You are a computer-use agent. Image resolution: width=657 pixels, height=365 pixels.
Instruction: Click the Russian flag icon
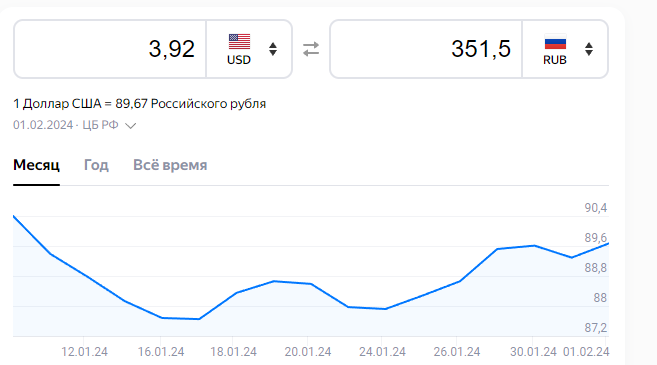[555, 41]
